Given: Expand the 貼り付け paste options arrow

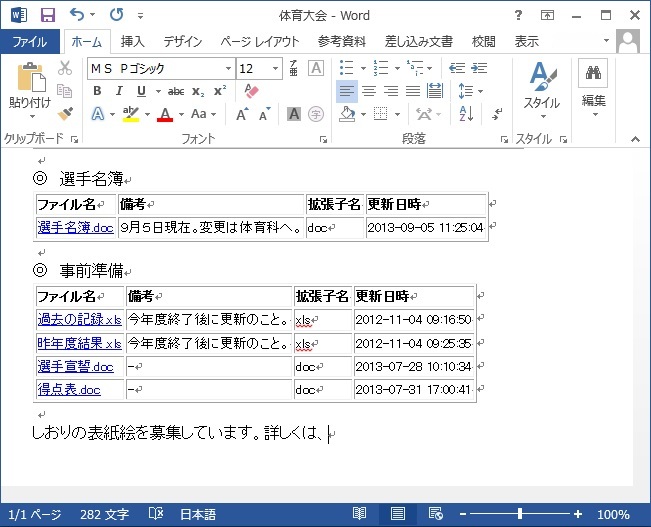Looking at the screenshot, I should pyautogui.click(x=29, y=117).
